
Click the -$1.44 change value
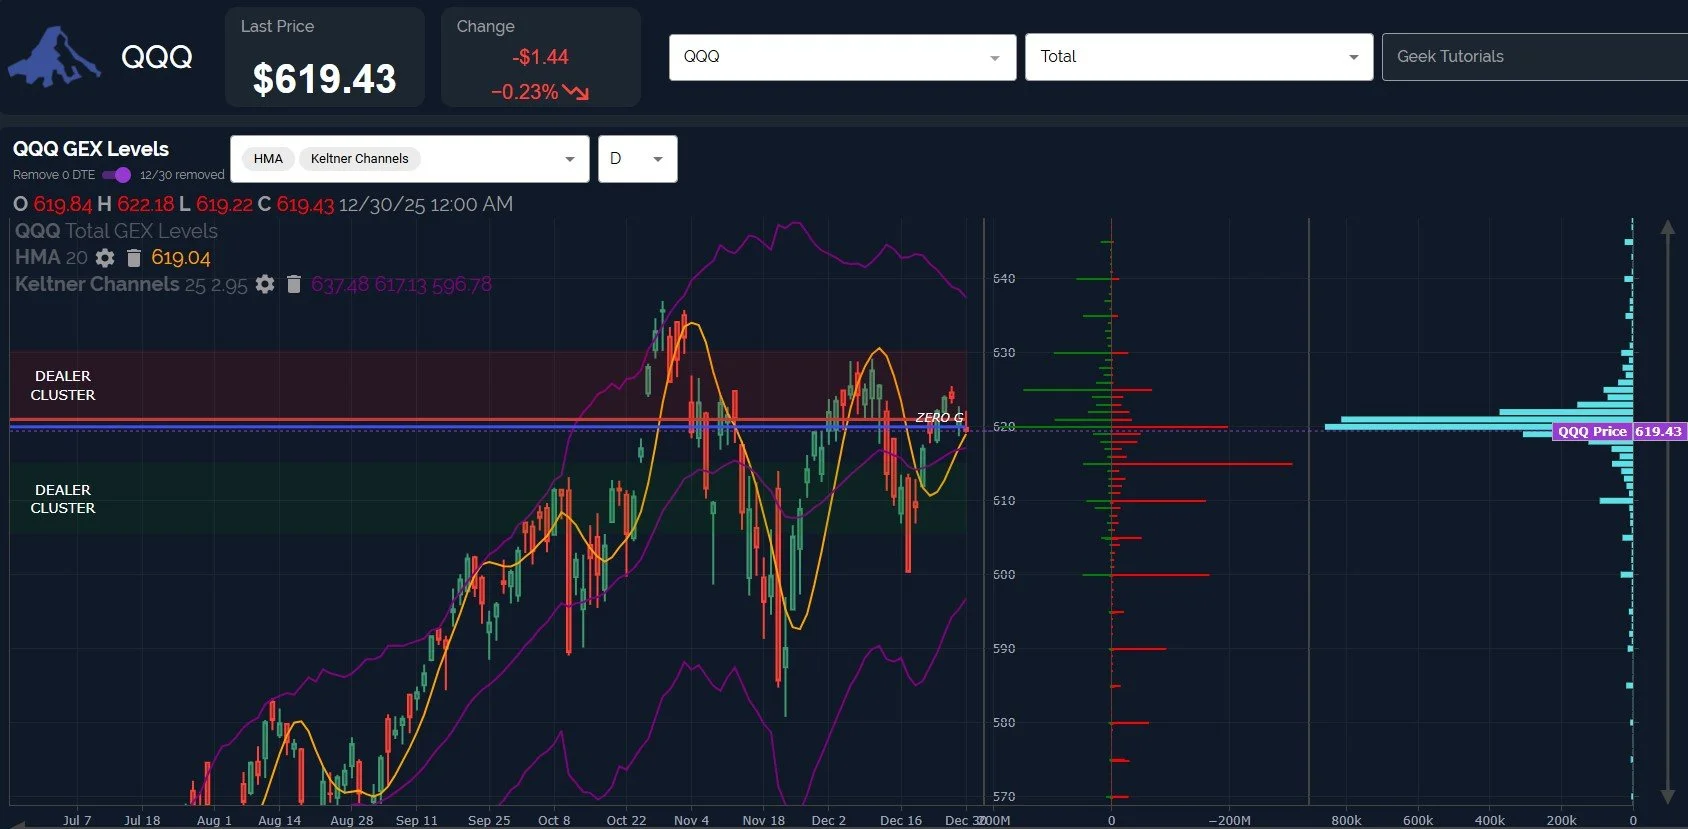click(x=540, y=57)
